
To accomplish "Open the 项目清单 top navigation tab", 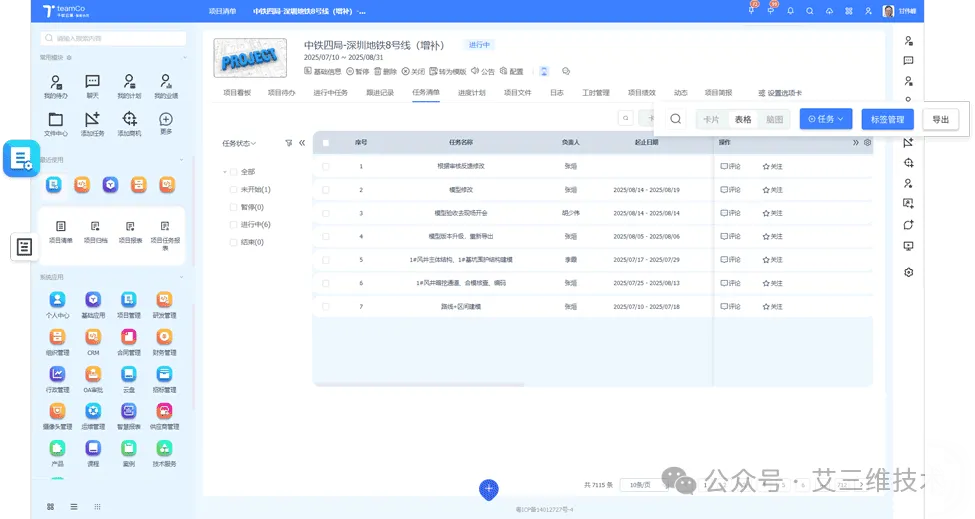I will (x=222, y=11).
